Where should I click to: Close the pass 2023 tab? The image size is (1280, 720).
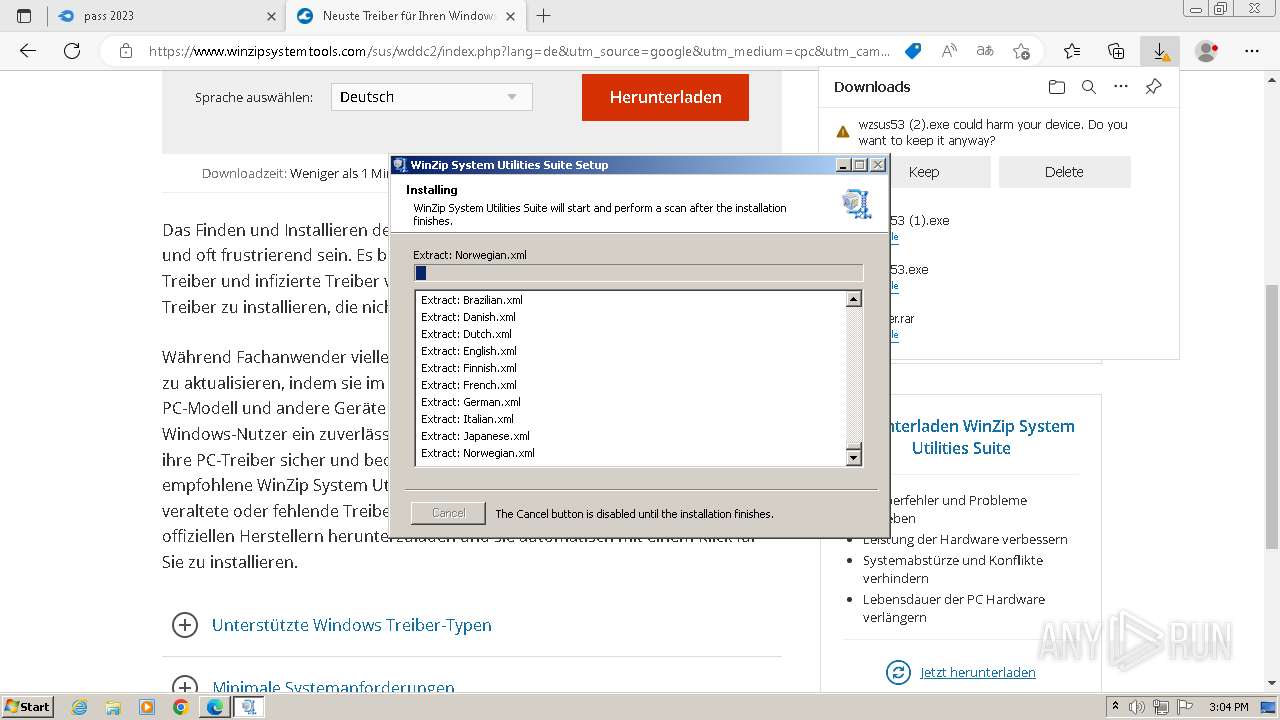272,16
